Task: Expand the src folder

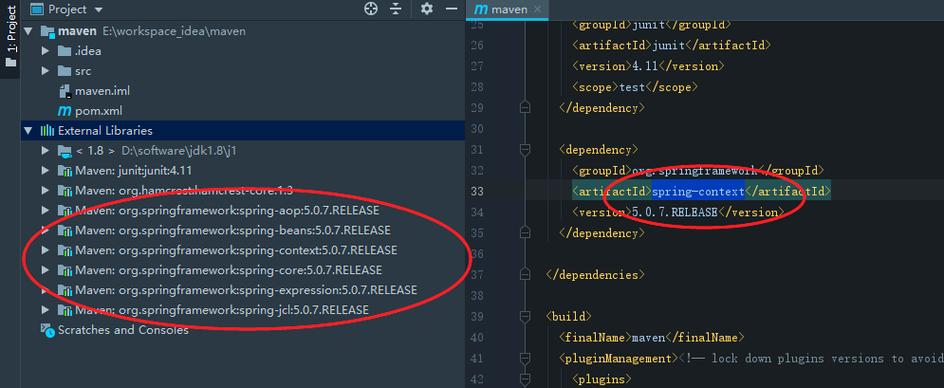Action: coord(45,71)
